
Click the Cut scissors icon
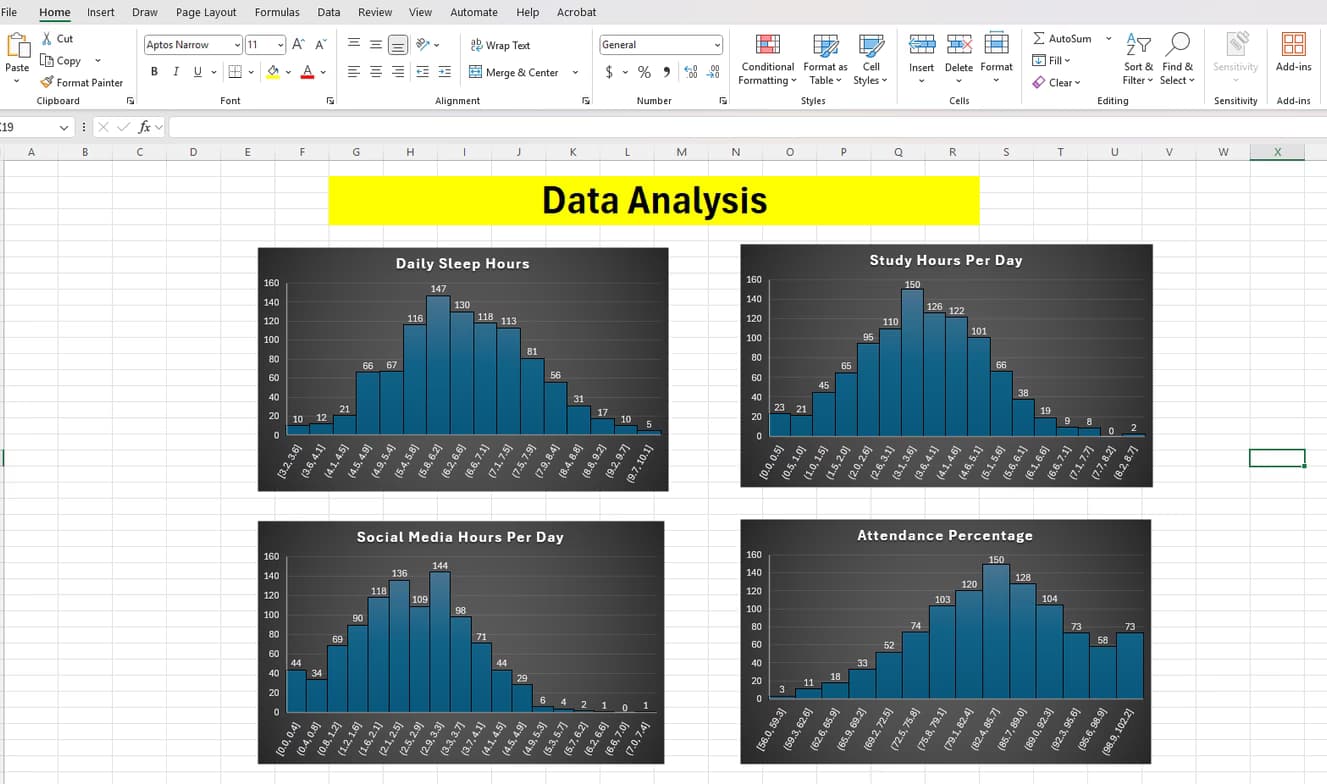(47, 38)
